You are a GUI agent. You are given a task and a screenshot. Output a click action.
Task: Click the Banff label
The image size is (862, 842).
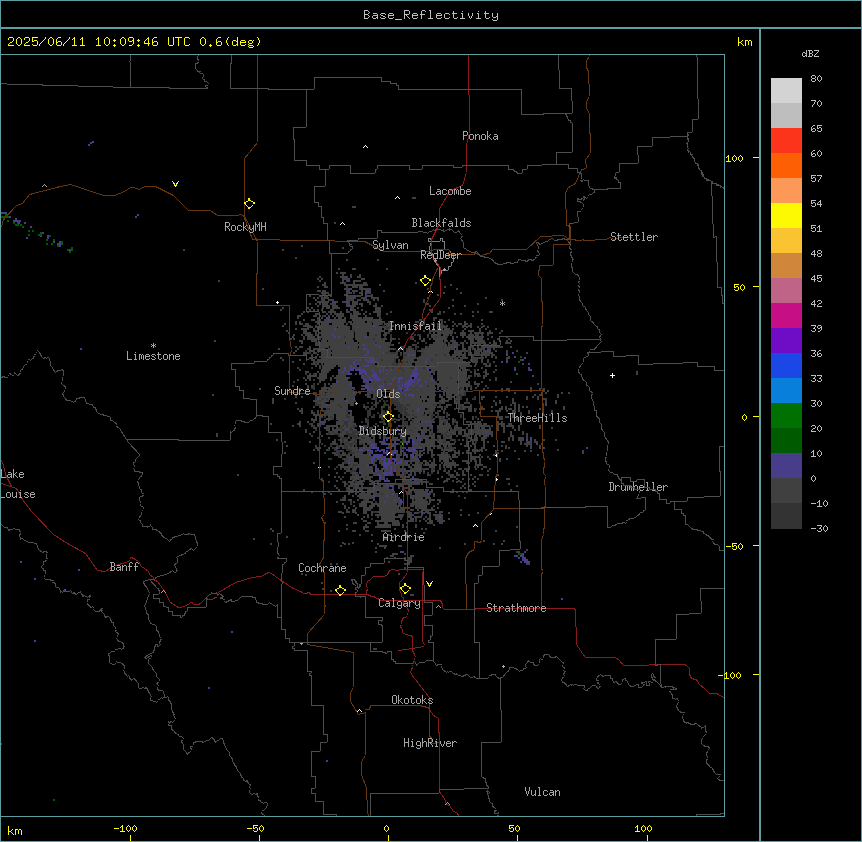pyautogui.click(x=124, y=567)
